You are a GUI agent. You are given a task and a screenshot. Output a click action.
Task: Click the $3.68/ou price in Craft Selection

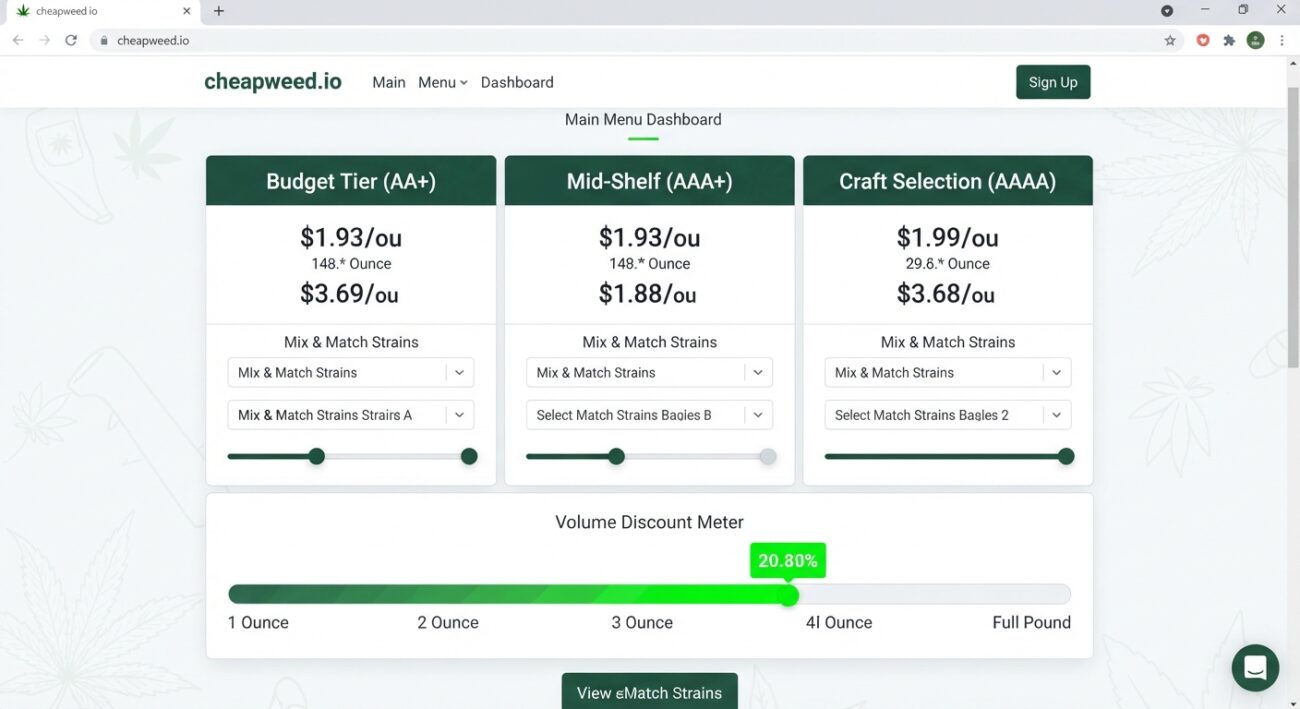click(946, 294)
